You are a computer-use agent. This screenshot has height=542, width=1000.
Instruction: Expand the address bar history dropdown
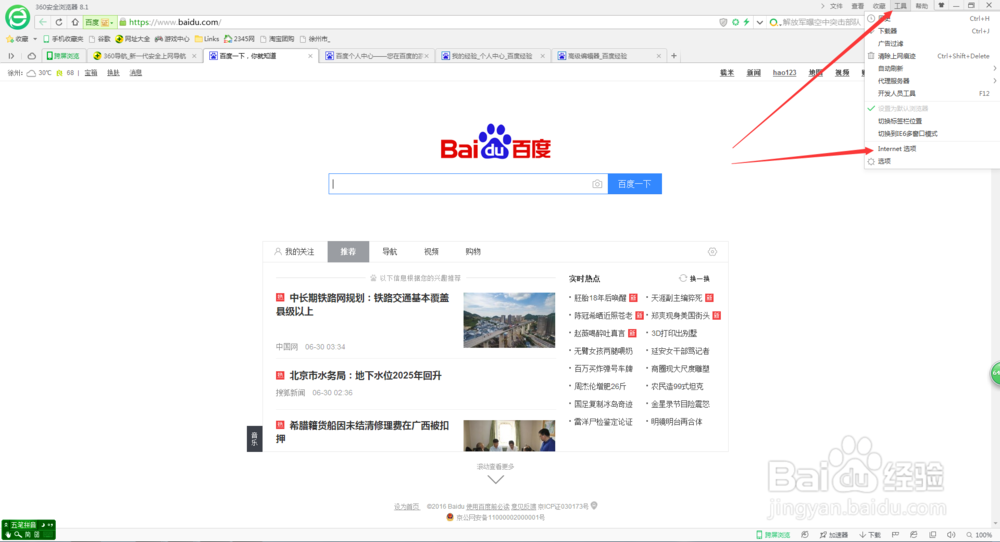point(760,22)
